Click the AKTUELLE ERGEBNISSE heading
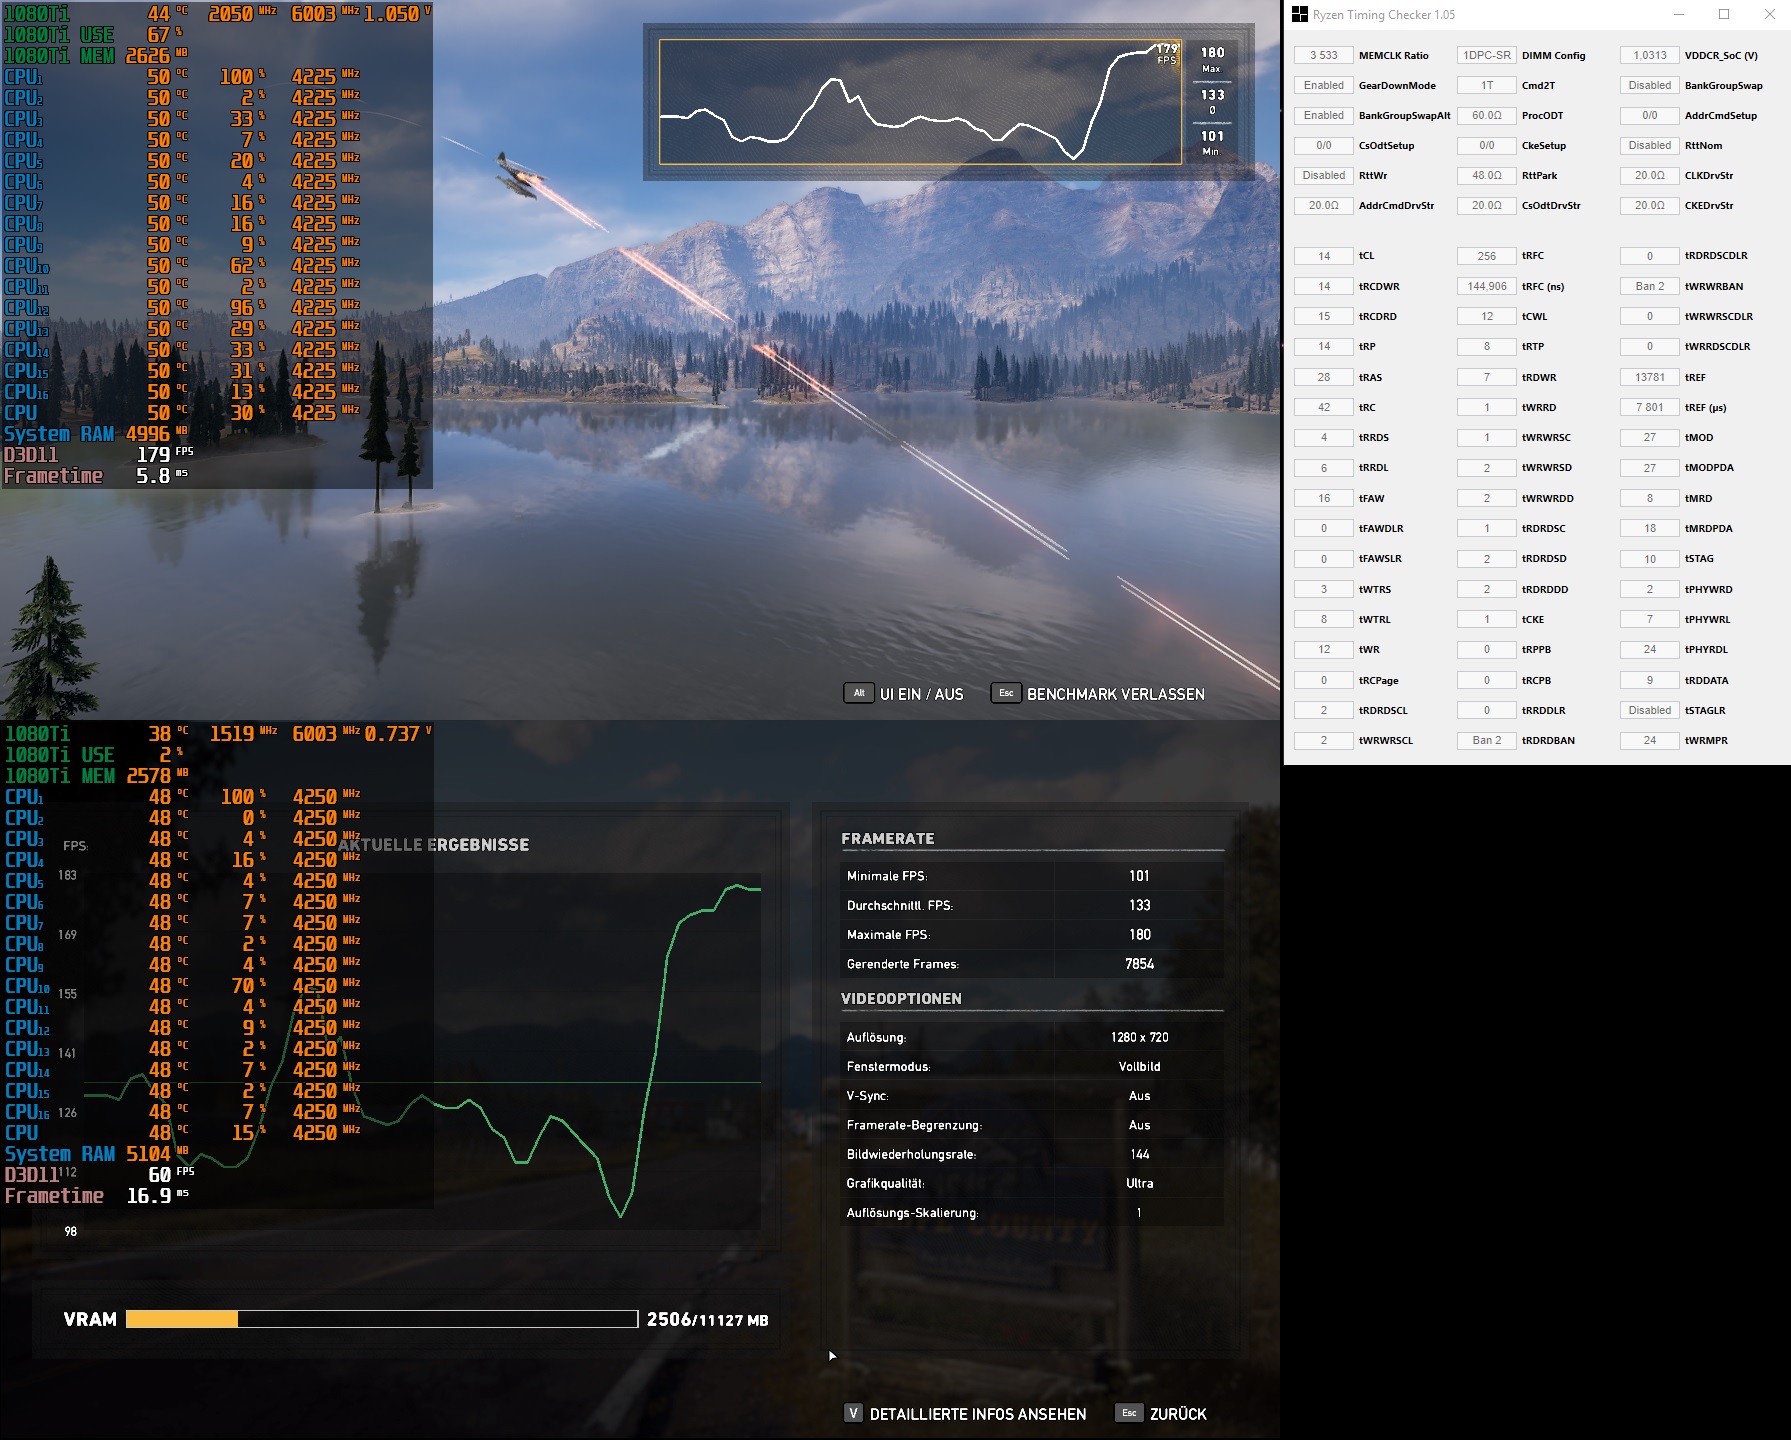The image size is (1791, 1440). [x=433, y=845]
